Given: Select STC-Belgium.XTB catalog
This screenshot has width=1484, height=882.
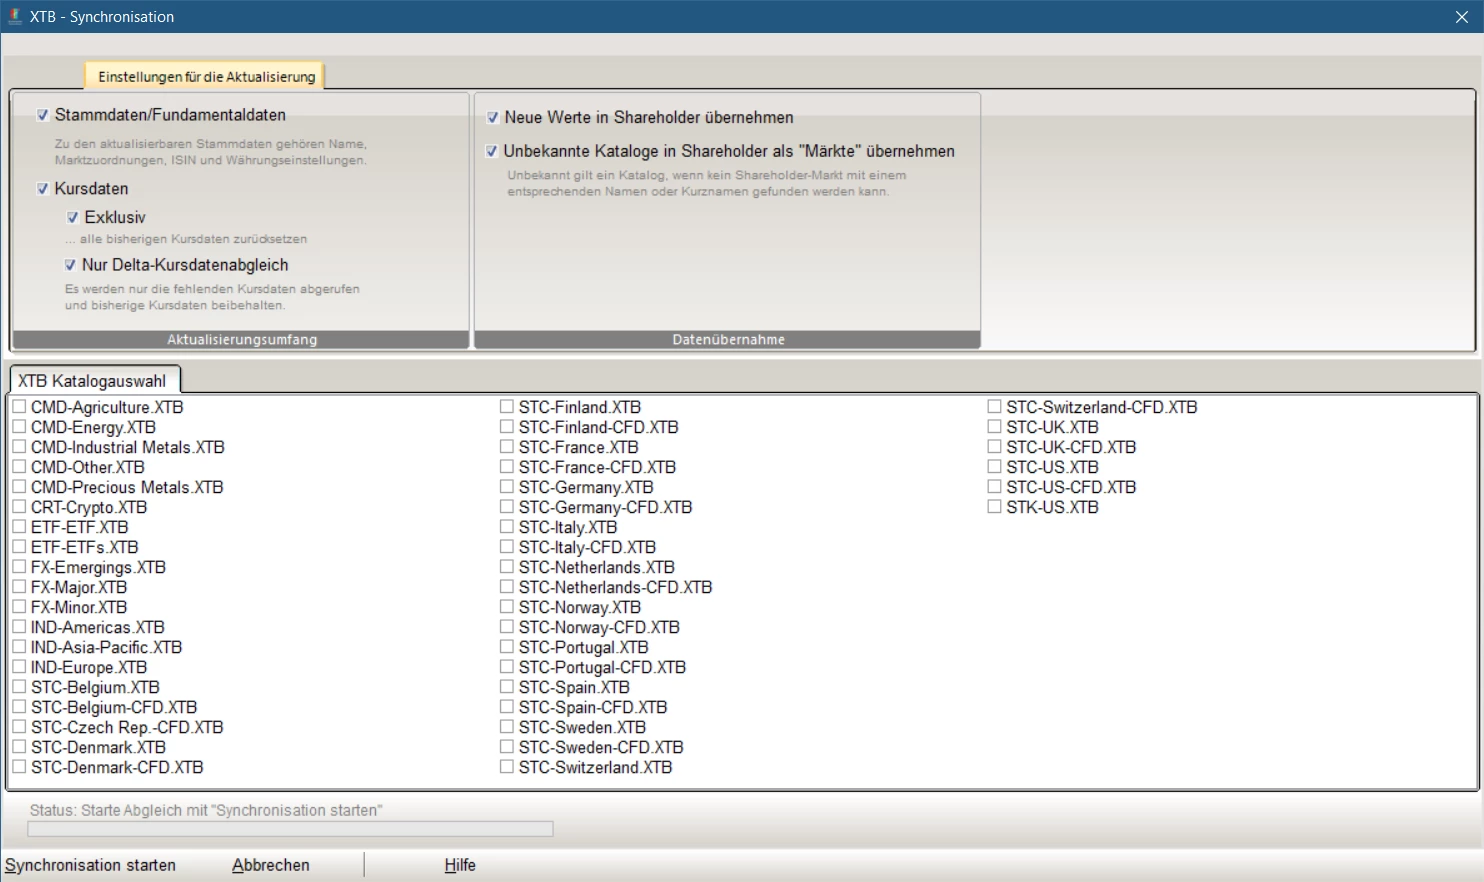Looking at the screenshot, I should point(19,687).
